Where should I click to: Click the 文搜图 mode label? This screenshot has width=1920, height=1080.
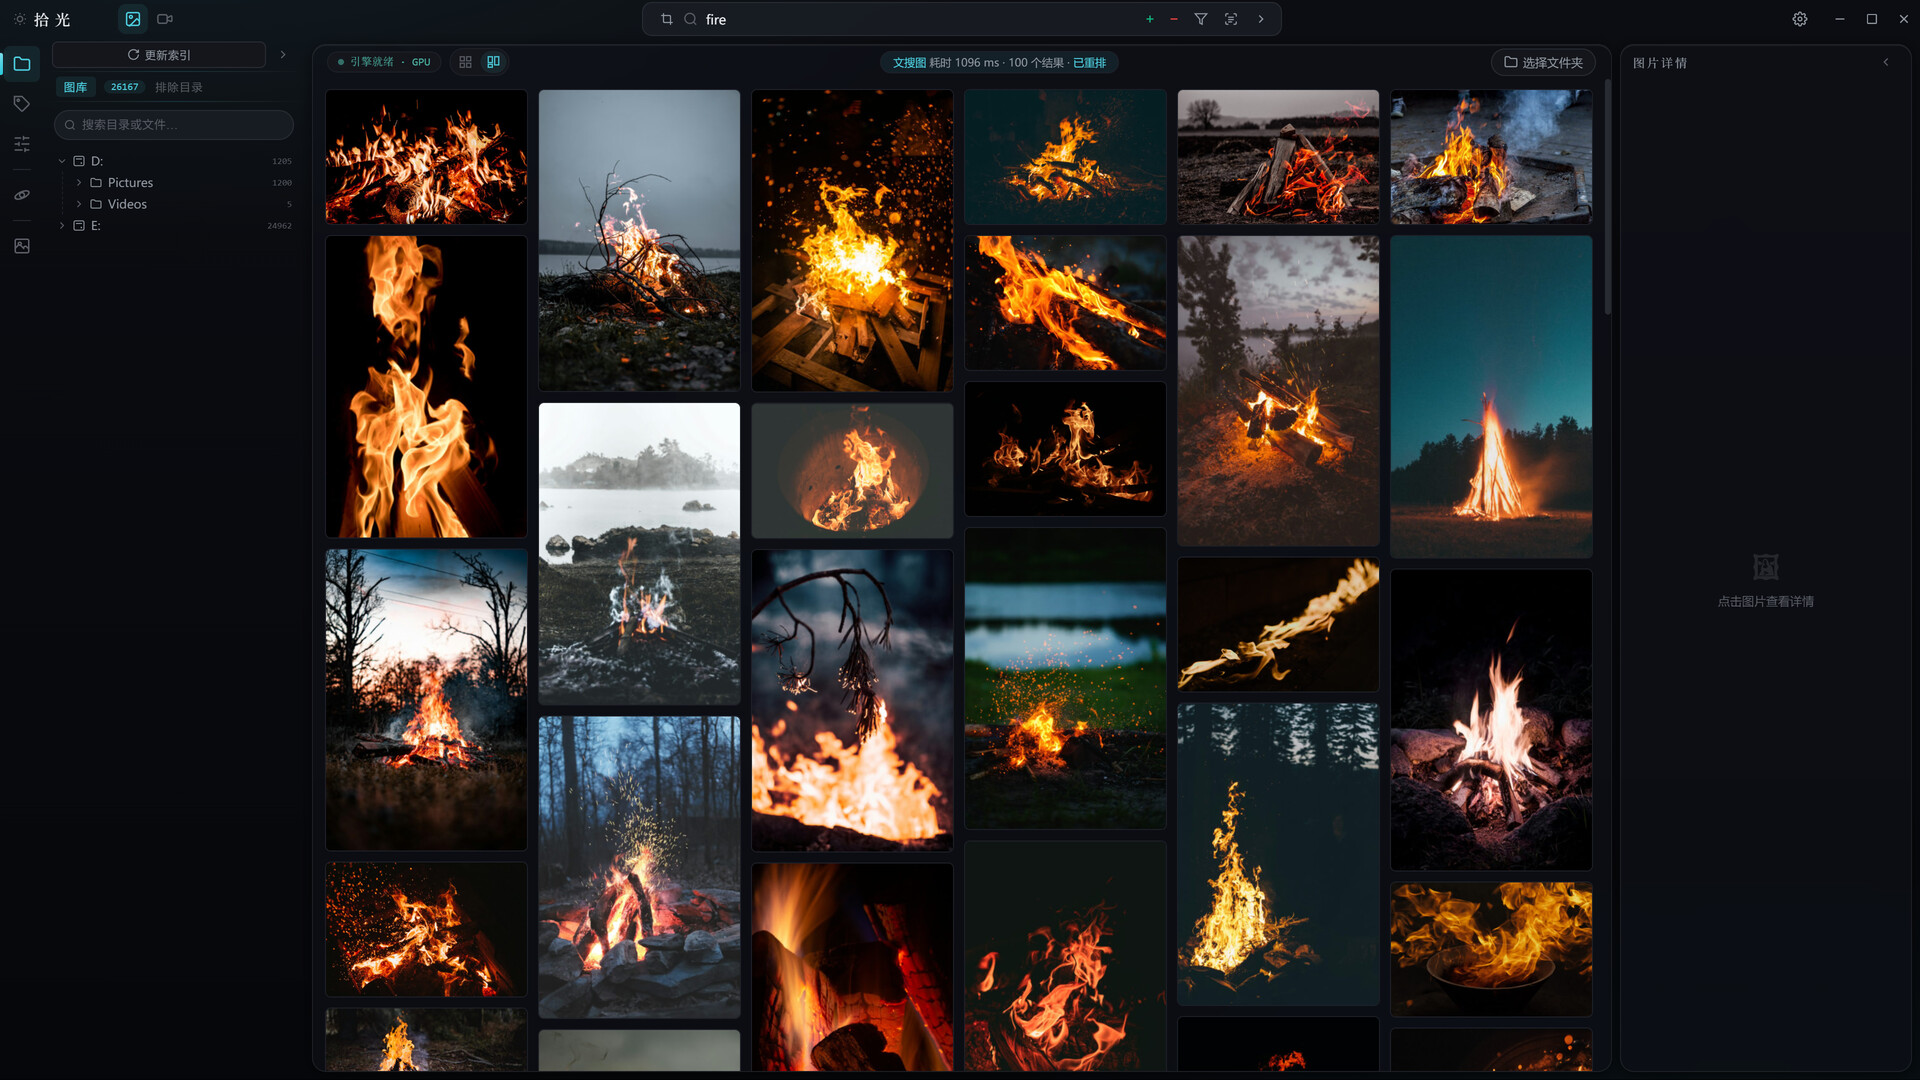click(x=909, y=62)
